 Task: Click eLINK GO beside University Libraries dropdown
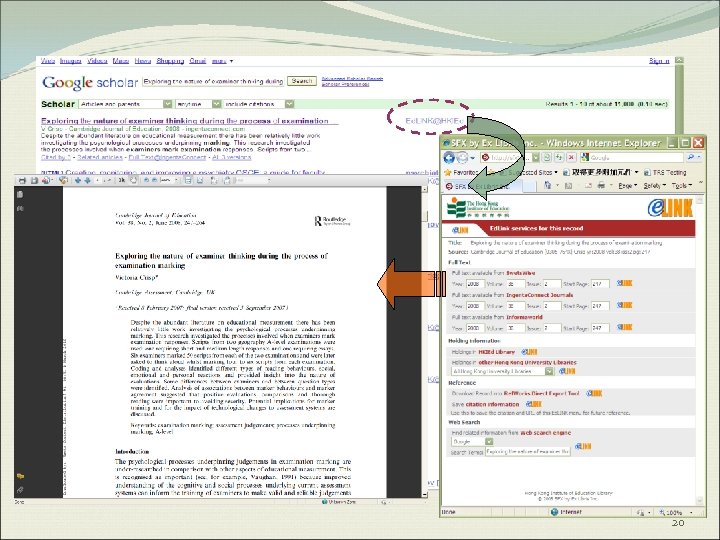coord(567,371)
